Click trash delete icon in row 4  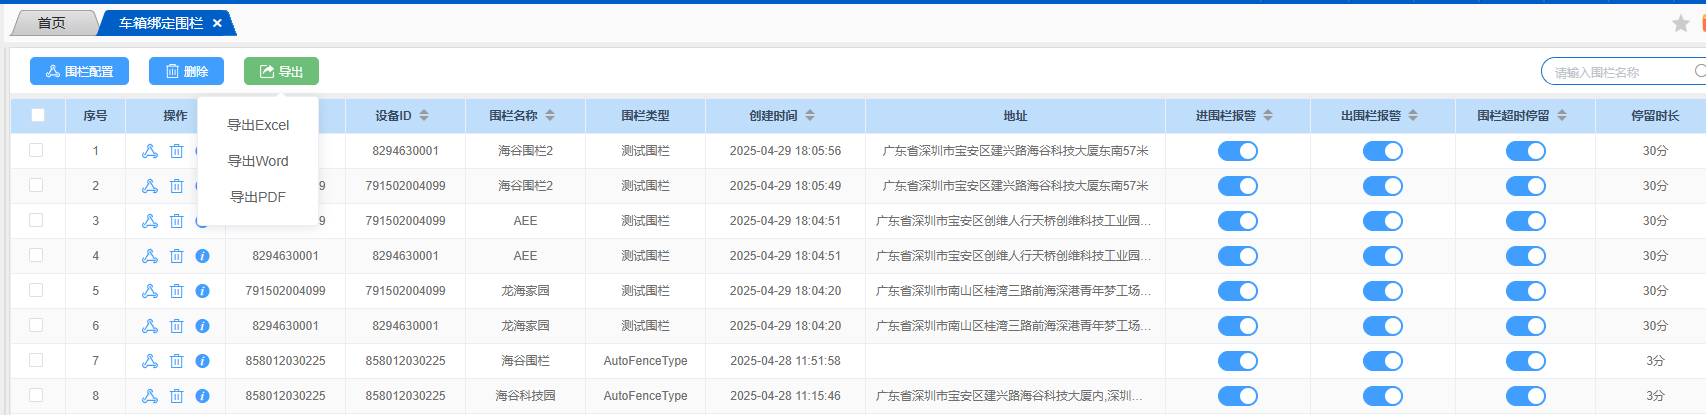[176, 256]
